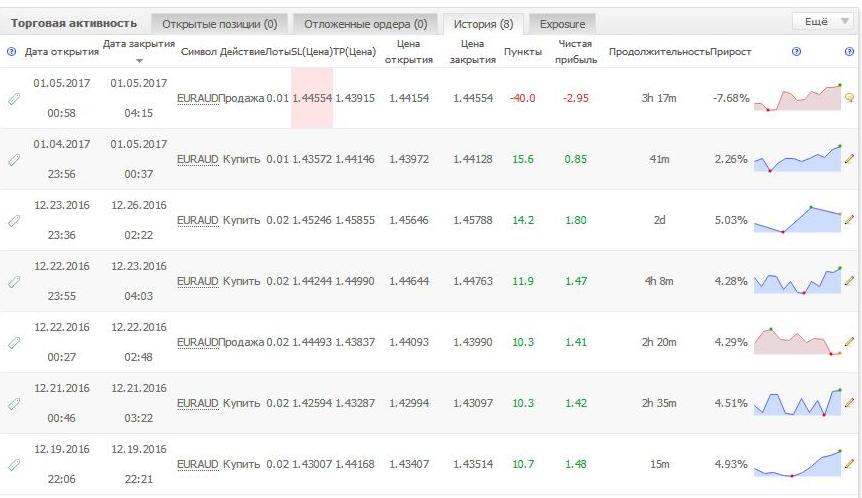The image size is (862, 498).
Task: Click clip icon of 01.04.2017 23:56 trade
Action: pos(14,160)
